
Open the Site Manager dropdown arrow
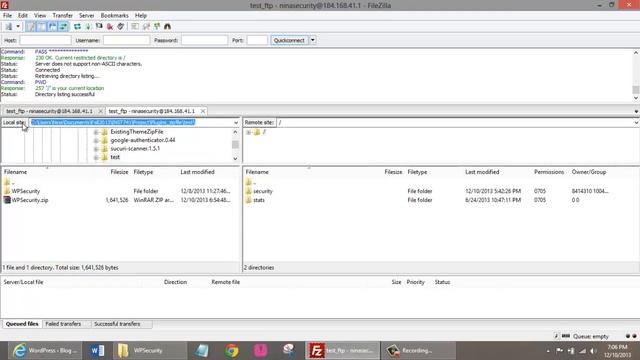click(x=18, y=27)
